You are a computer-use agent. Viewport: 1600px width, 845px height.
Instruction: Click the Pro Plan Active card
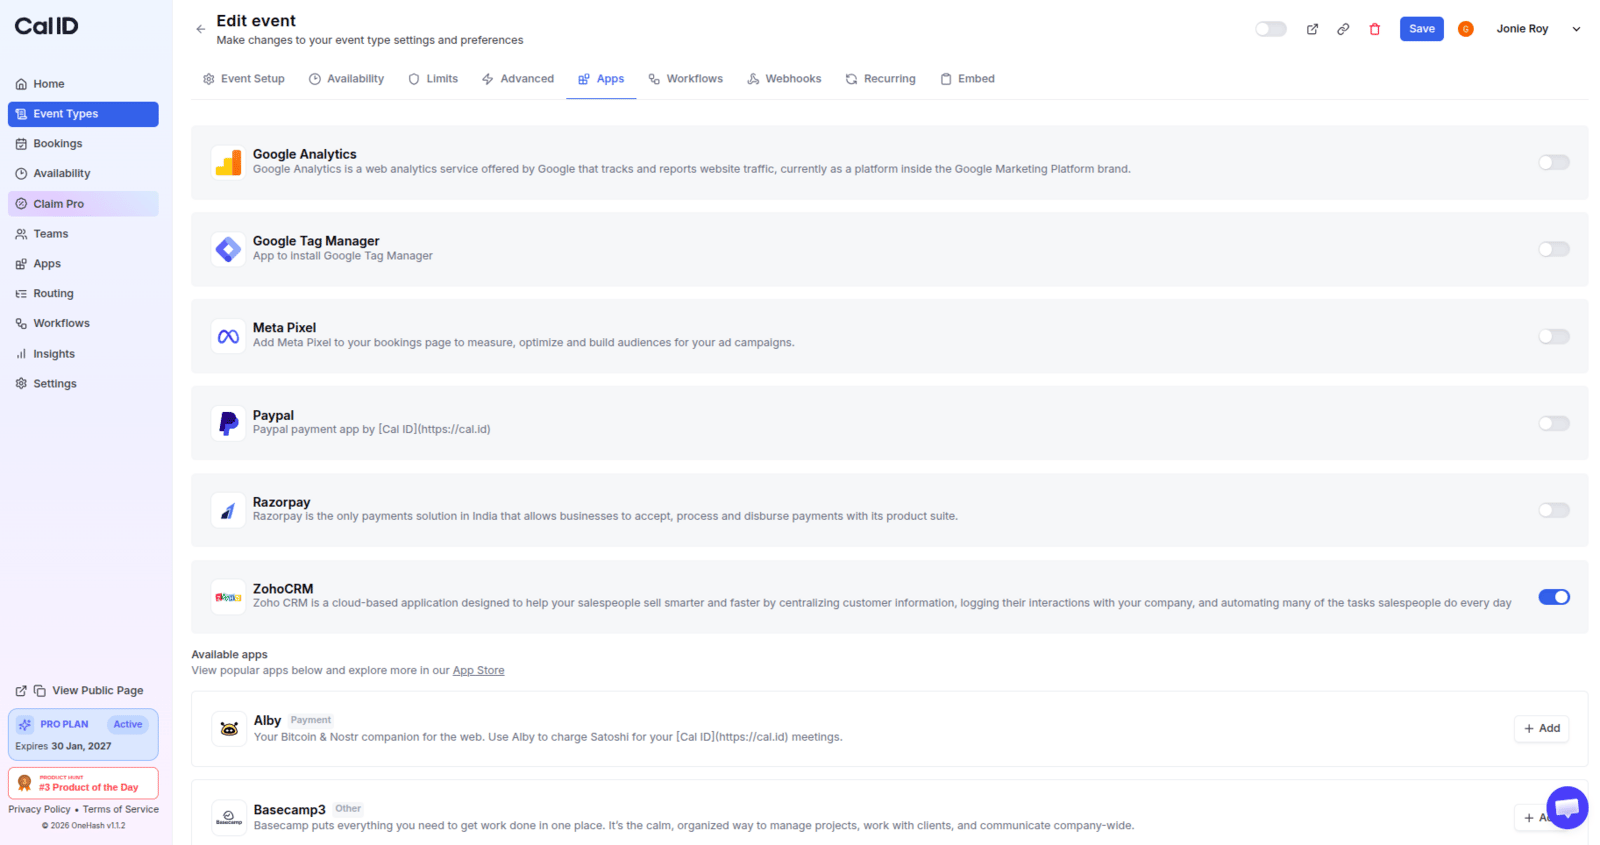tap(83, 735)
